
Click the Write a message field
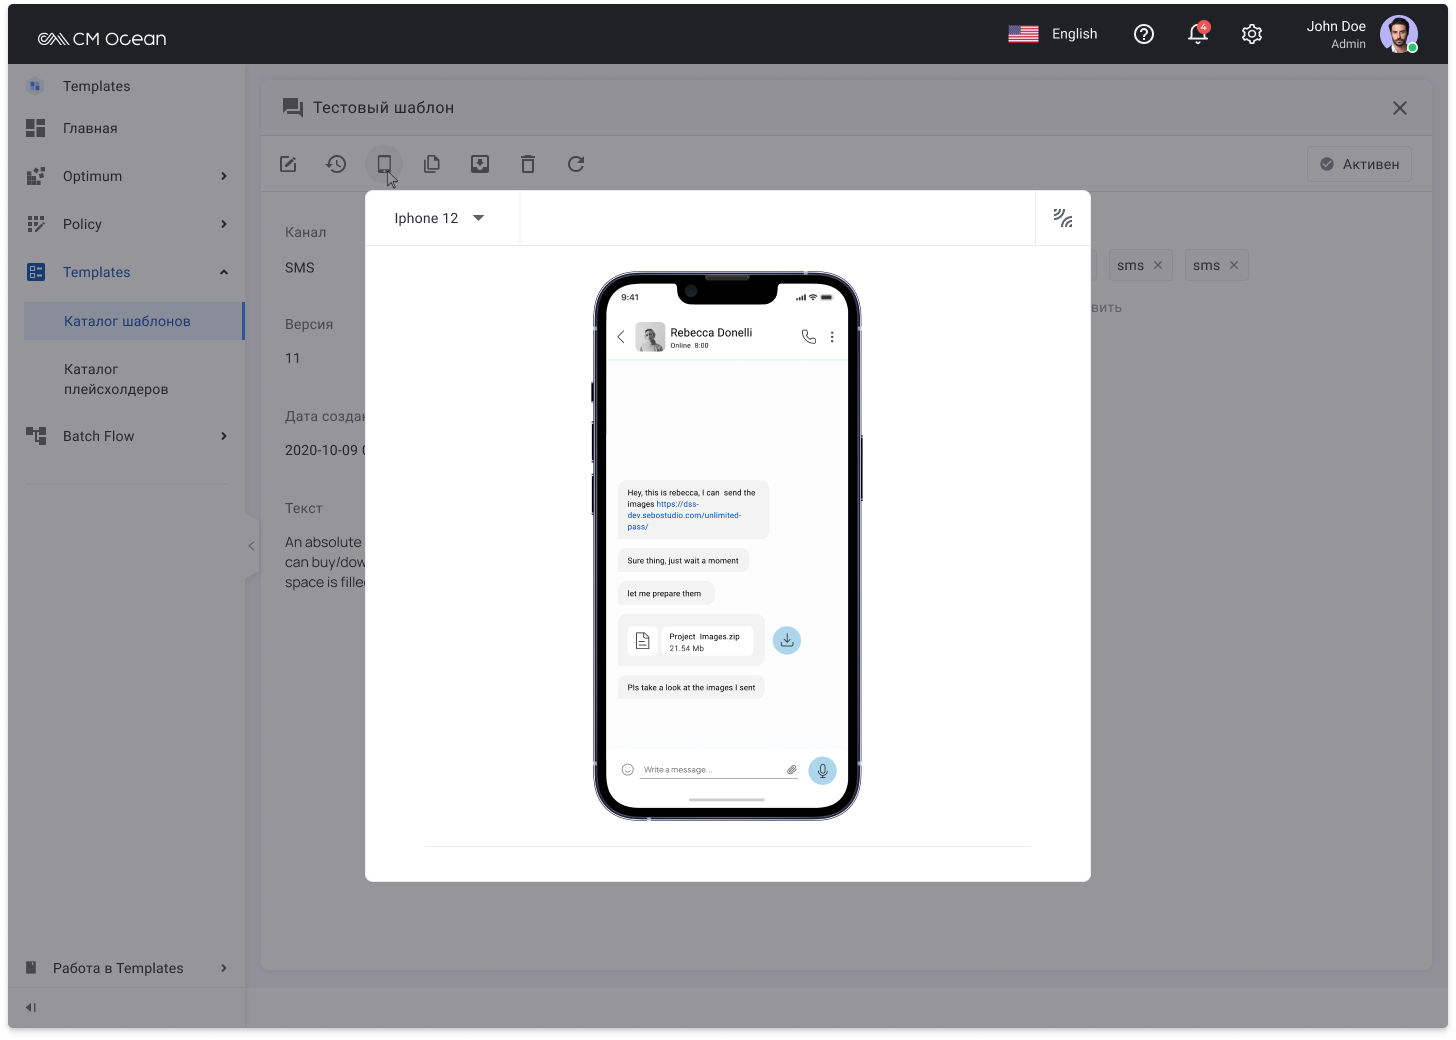(712, 770)
